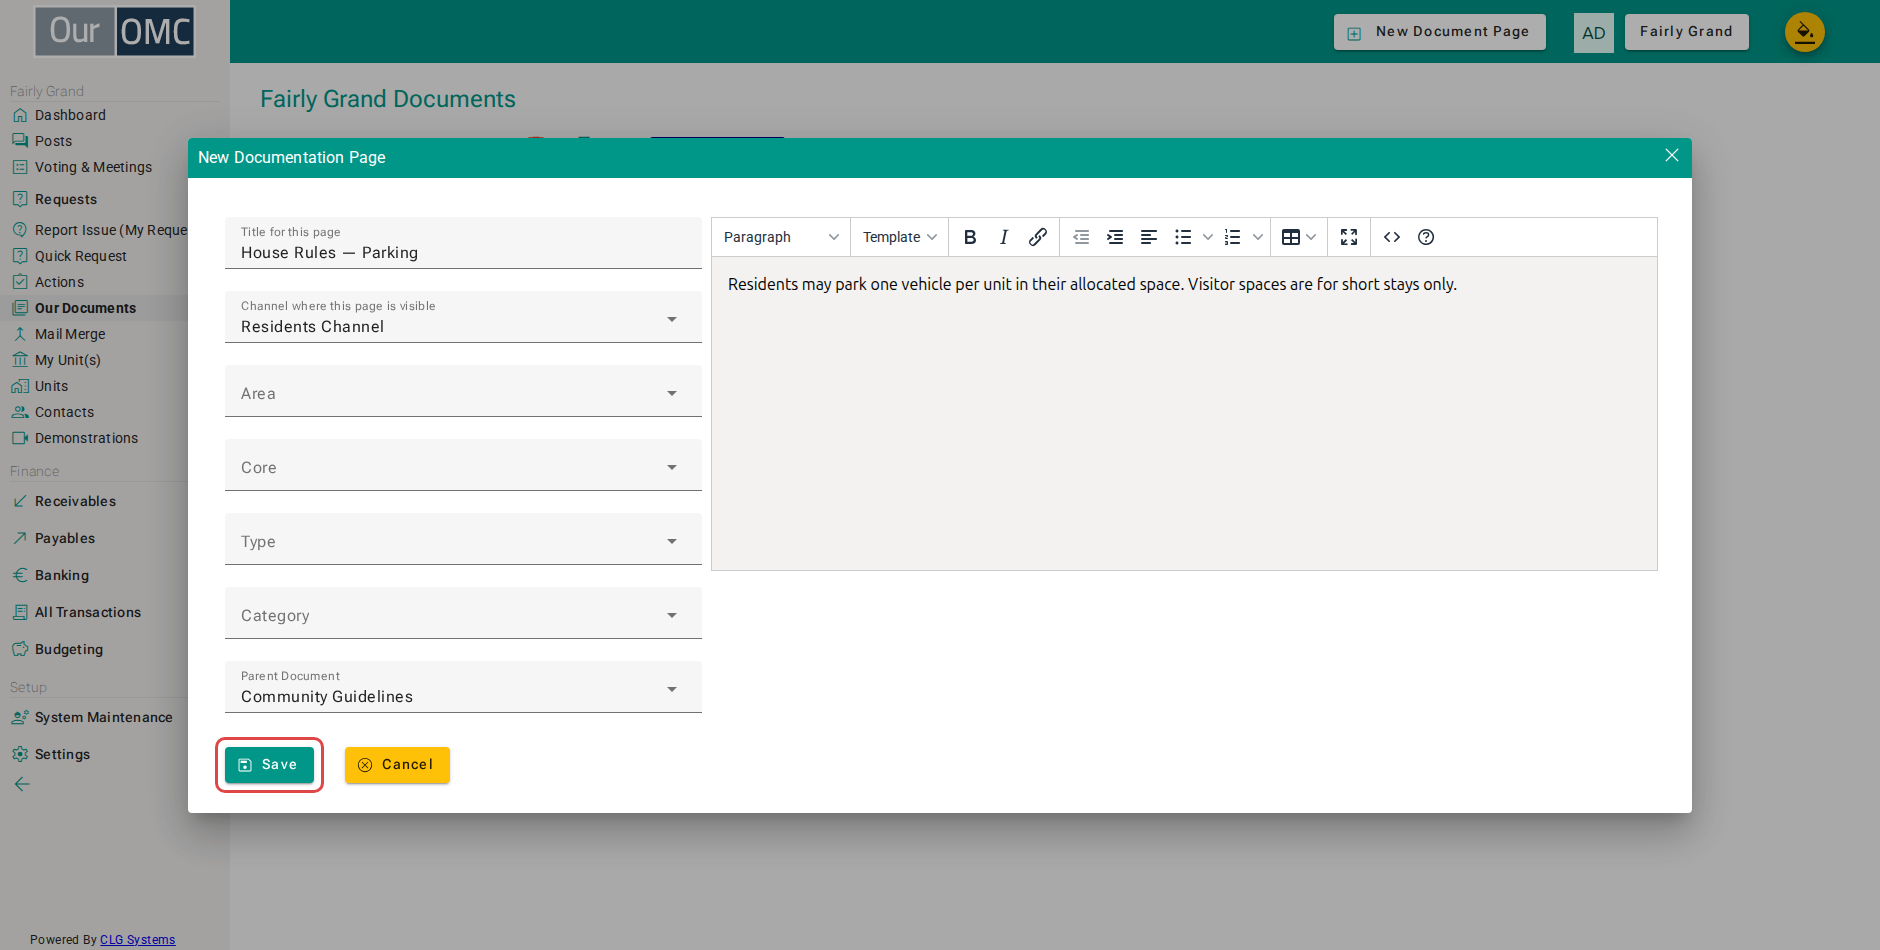Viewport: 1880px width, 950px height.
Task: Open the Category dropdown field
Action: tap(463, 613)
